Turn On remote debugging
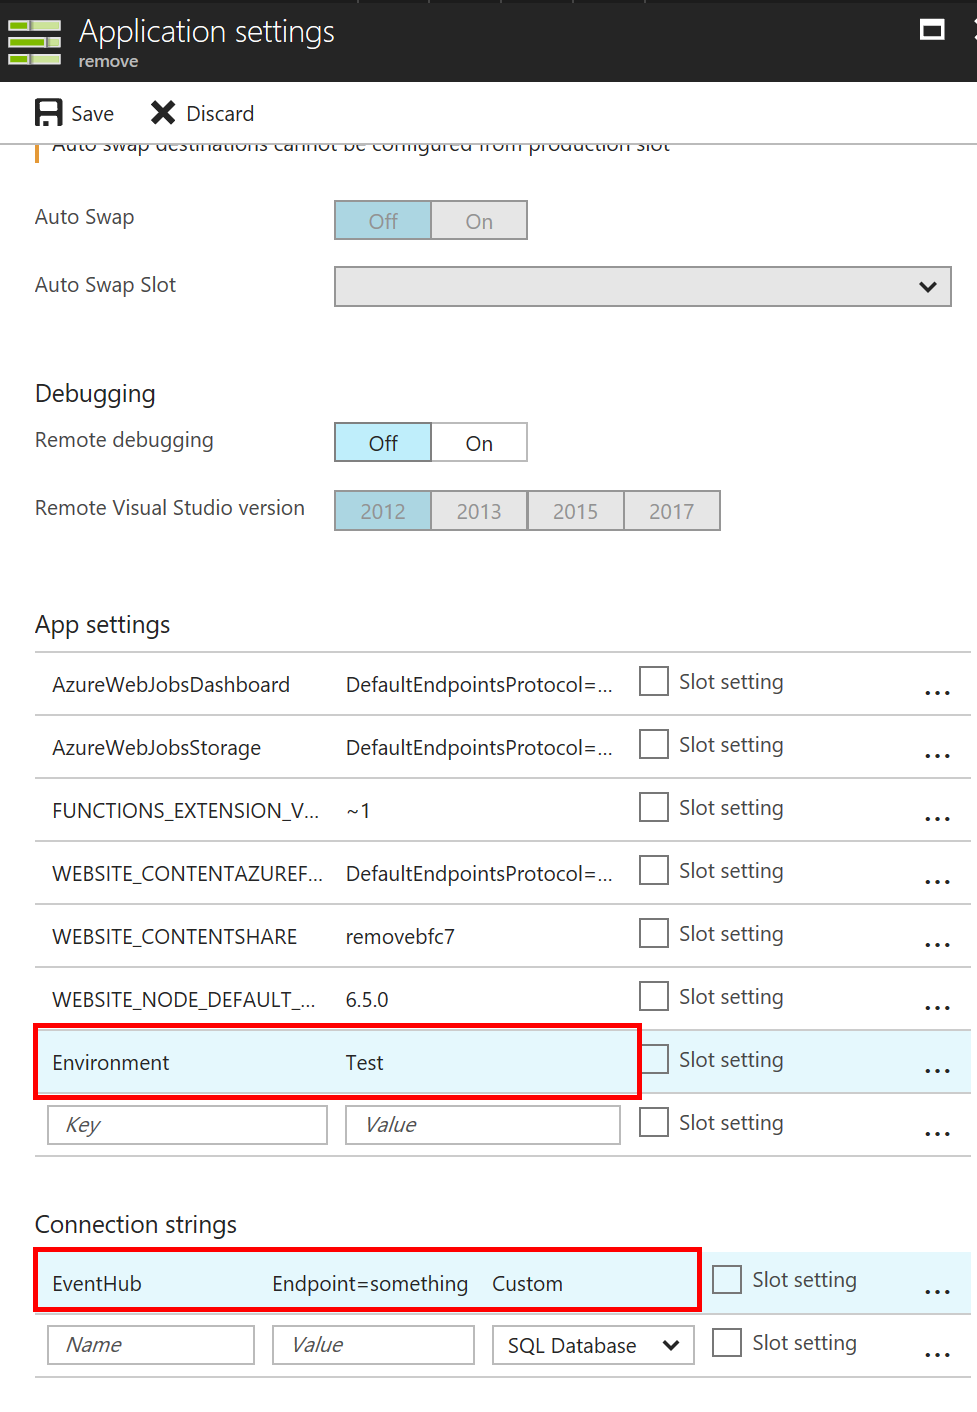Image resolution: width=977 pixels, height=1412 pixels. [478, 442]
